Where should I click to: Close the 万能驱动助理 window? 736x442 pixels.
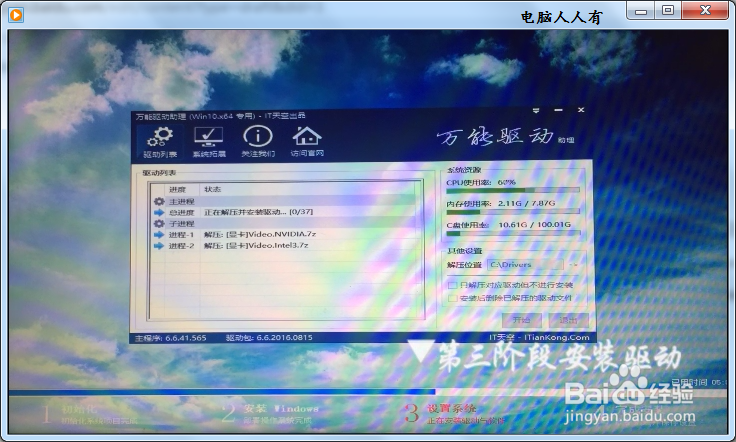(x=581, y=110)
